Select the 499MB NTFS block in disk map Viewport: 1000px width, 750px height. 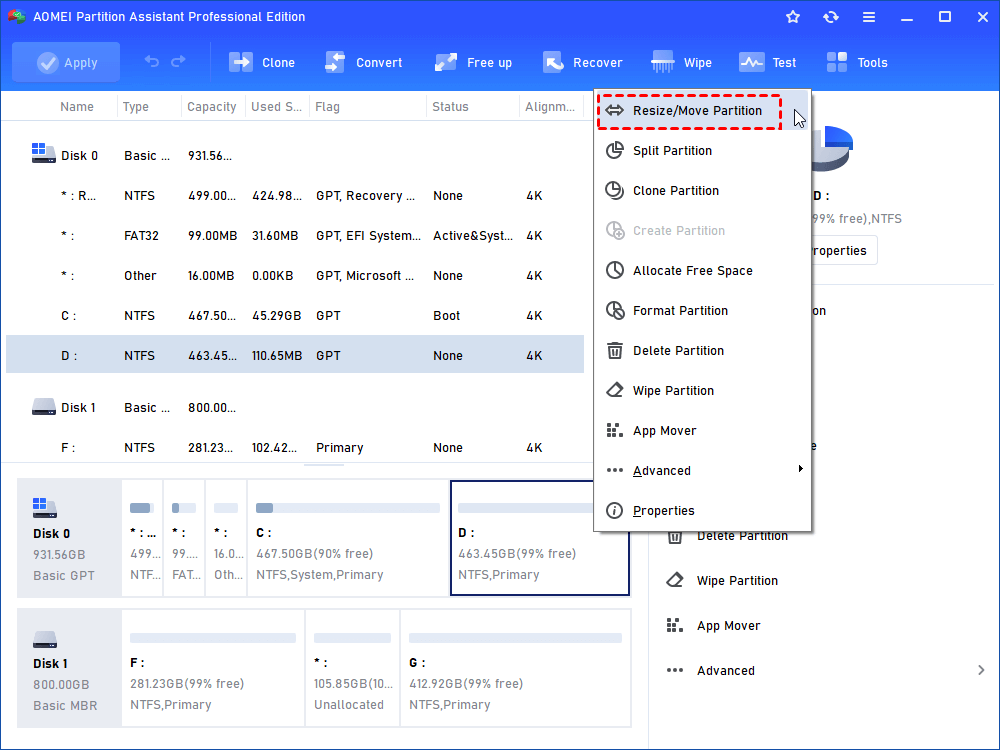(142, 539)
